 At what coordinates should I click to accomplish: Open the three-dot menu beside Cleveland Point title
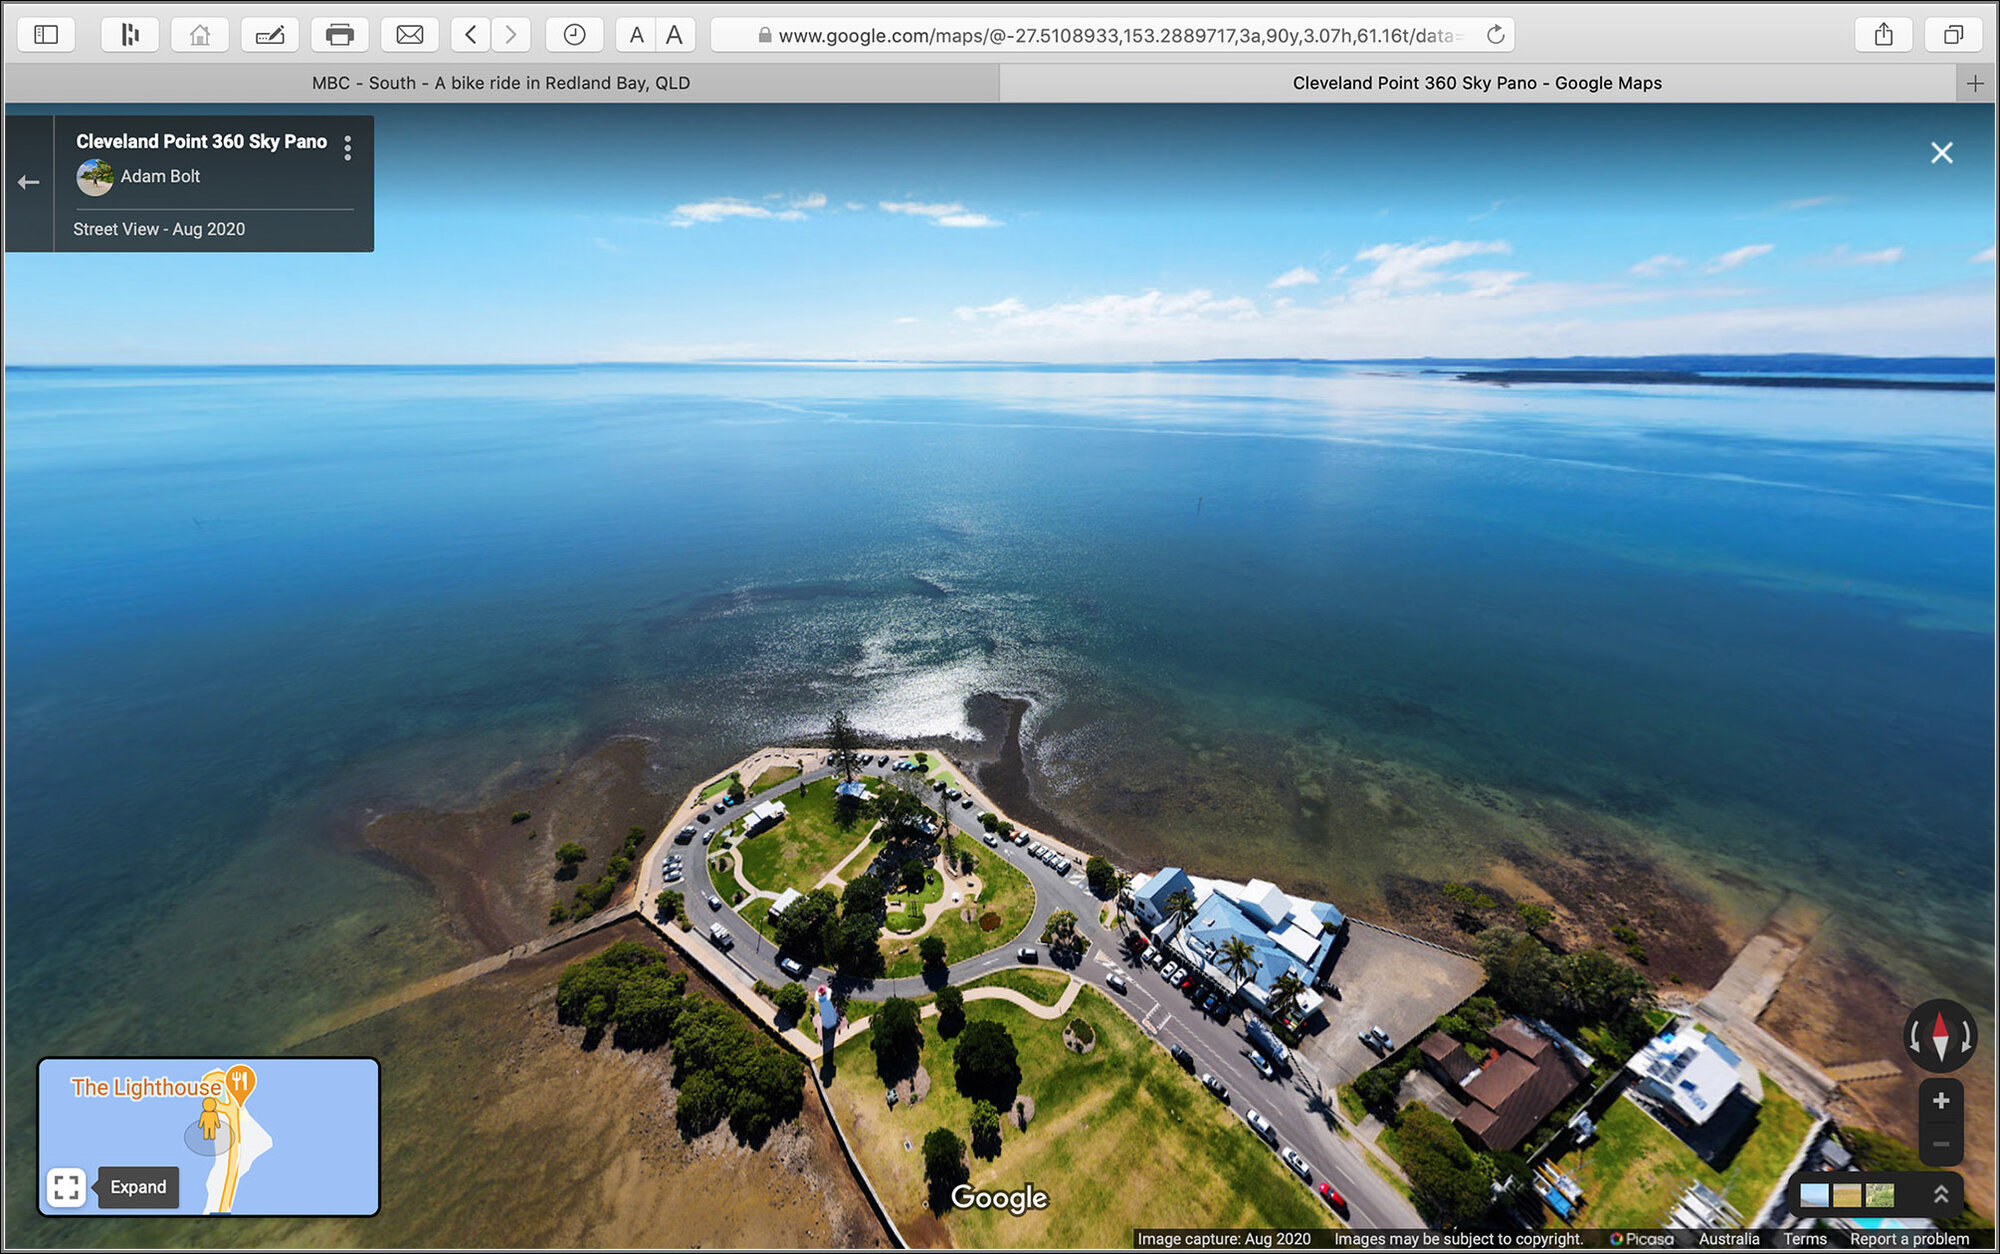pos(347,148)
